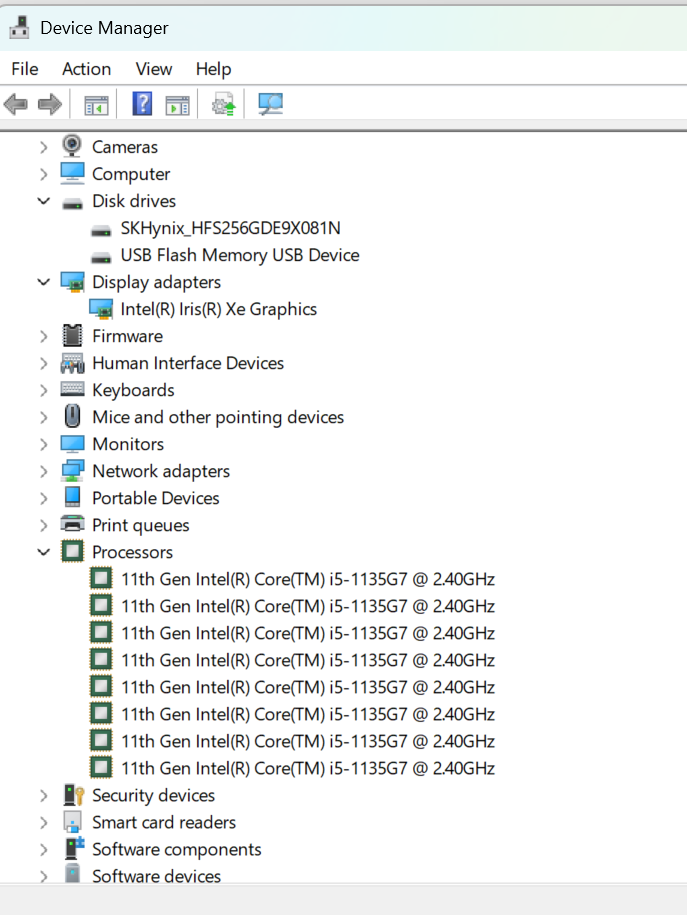This screenshot has height=915, width=687.
Task: Expand the Monitors category
Action: click(x=44, y=444)
